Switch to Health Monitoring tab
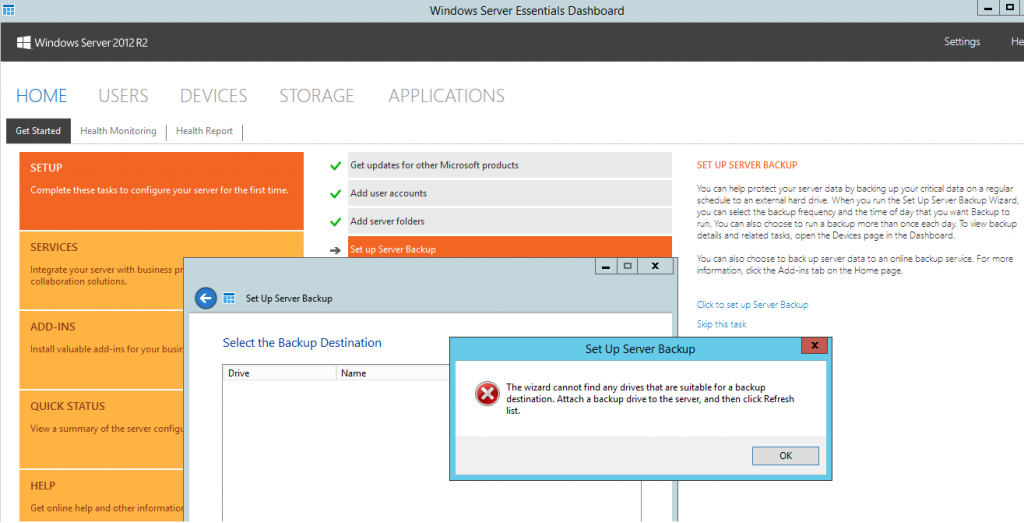1024x523 pixels. pyautogui.click(x=118, y=131)
